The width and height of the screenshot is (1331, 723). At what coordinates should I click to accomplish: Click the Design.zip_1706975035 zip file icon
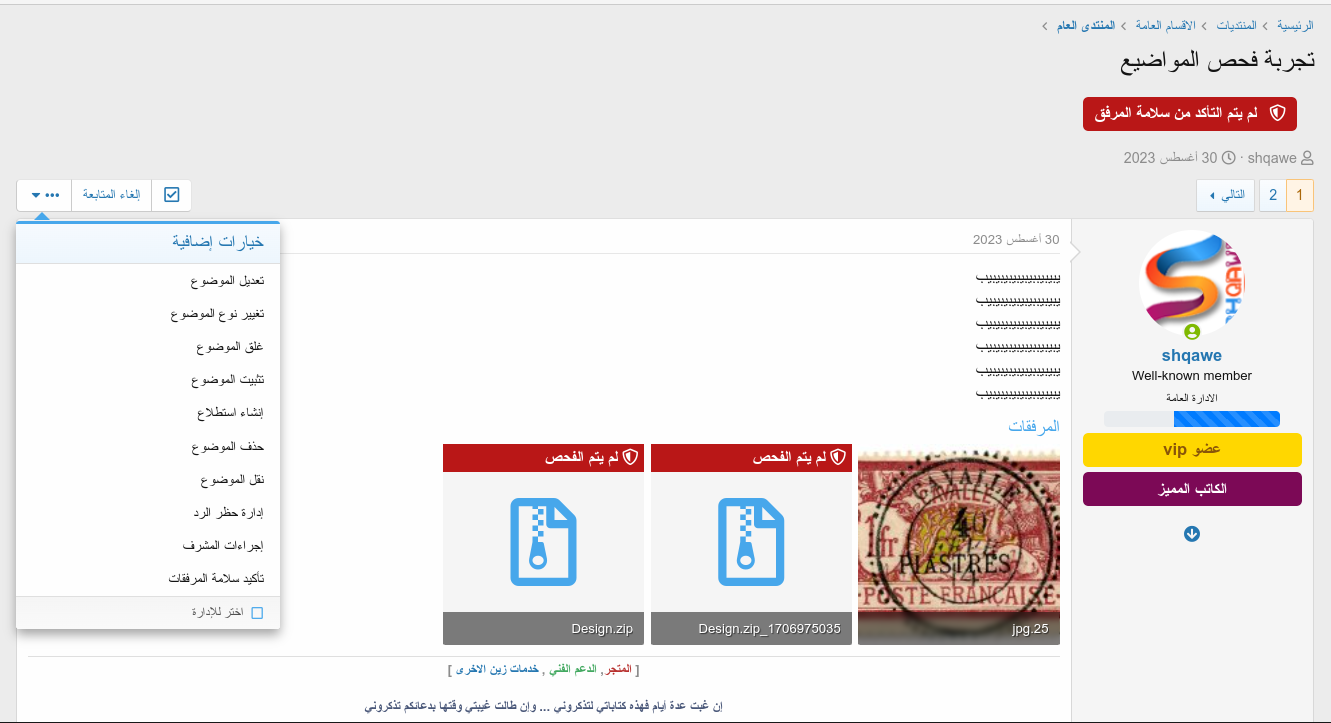click(x=751, y=541)
